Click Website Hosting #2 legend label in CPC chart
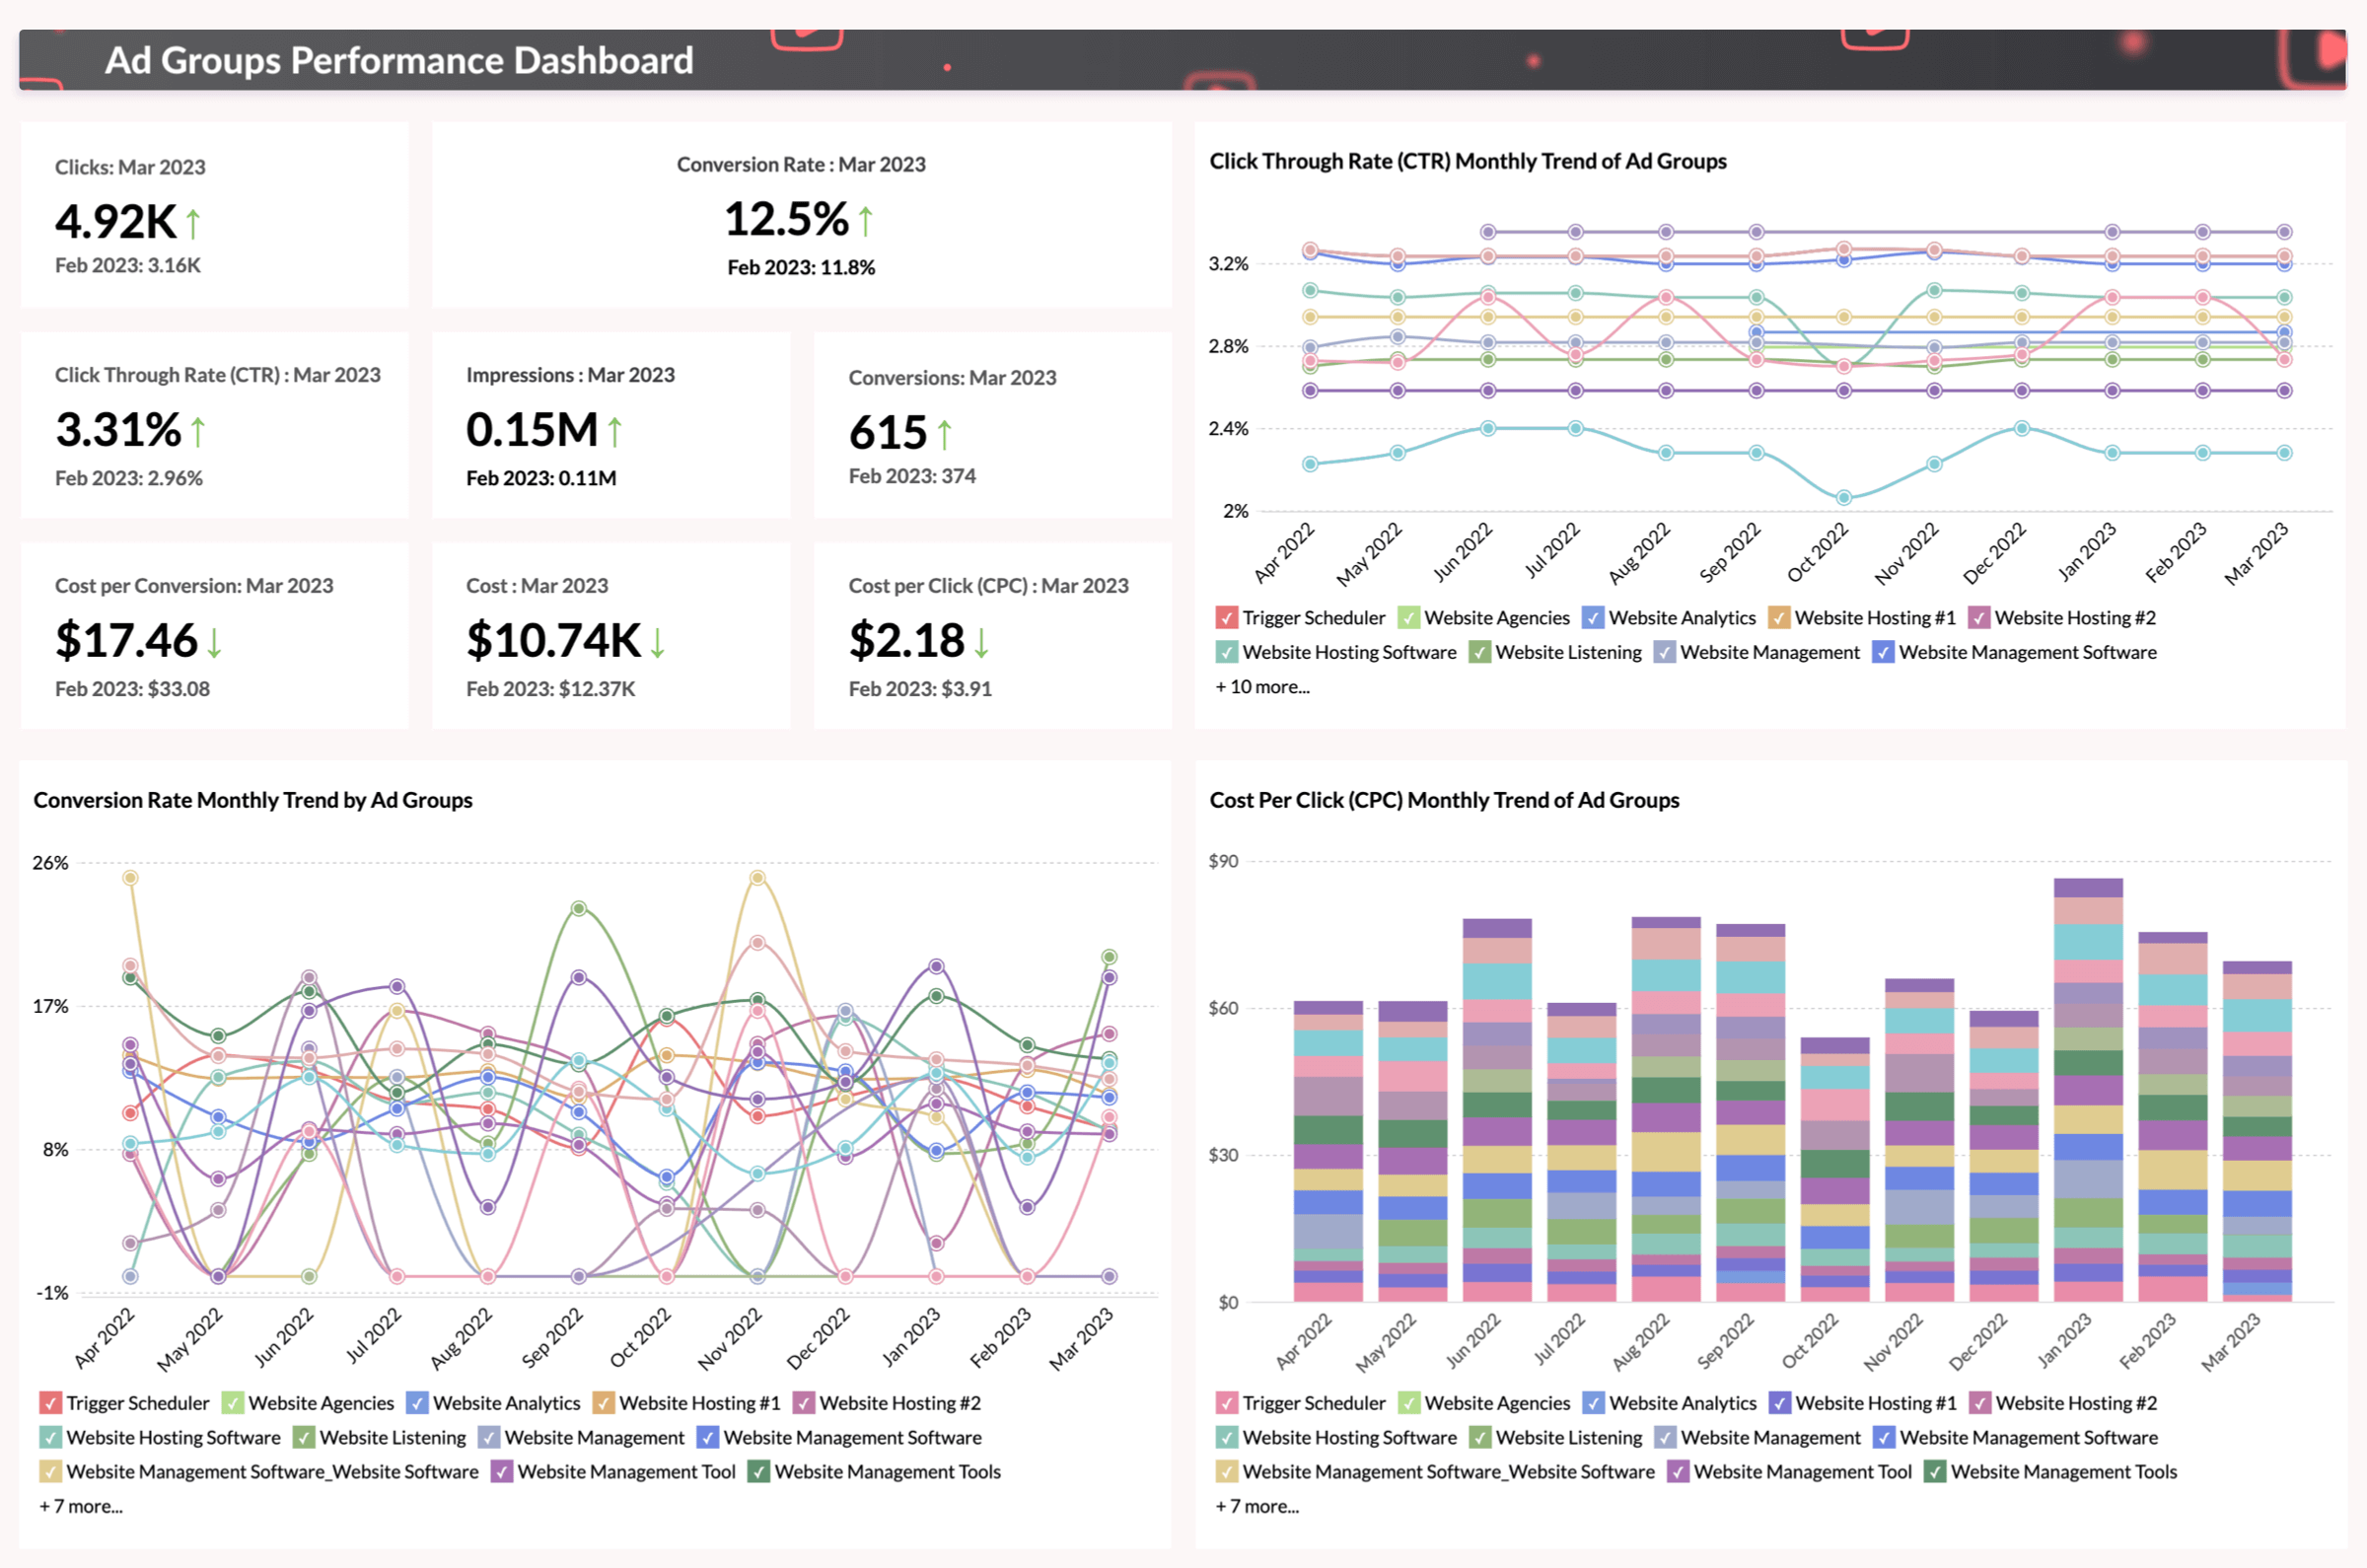The image size is (2367, 1568). click(x=2076, y=1403)
